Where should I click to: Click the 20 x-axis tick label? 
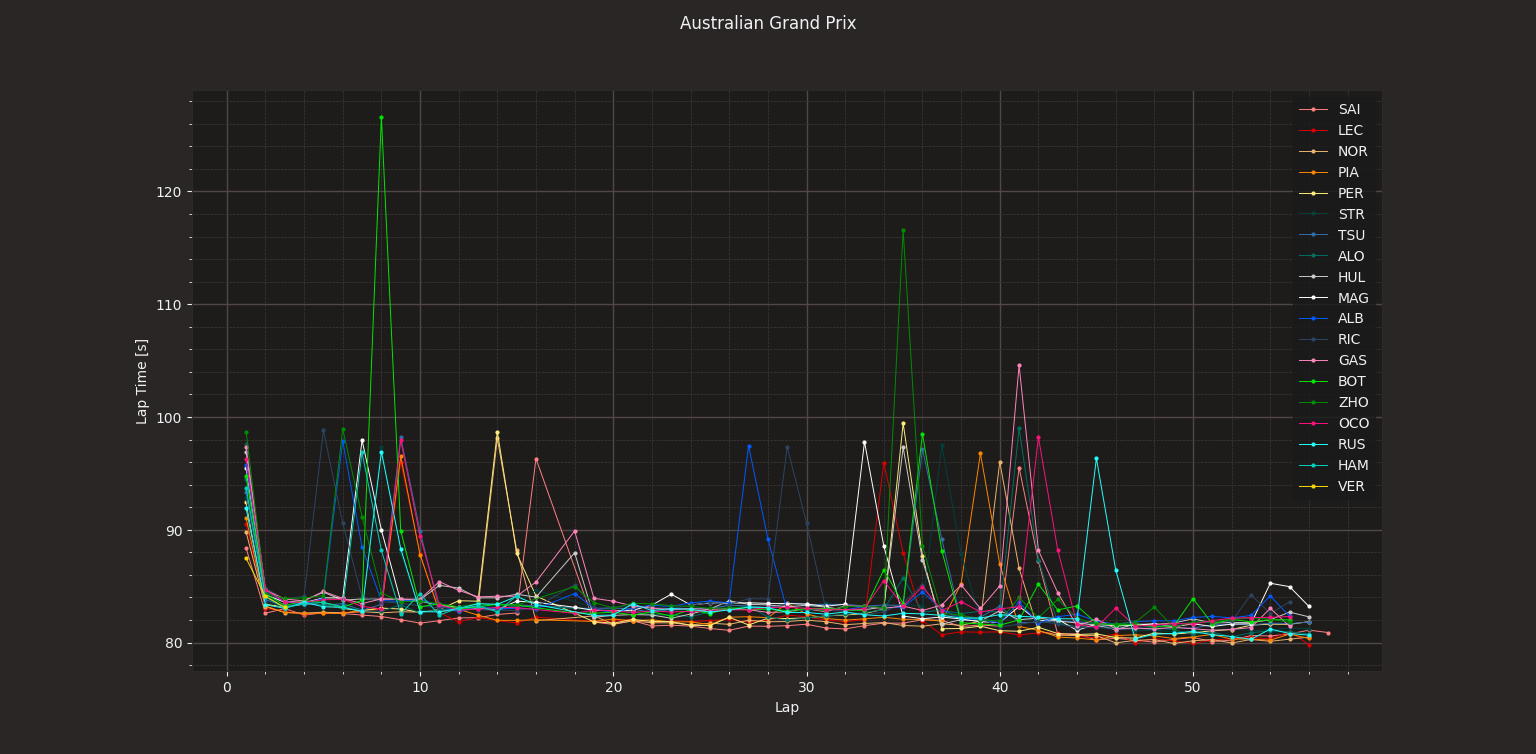click(x=613, y=688)
